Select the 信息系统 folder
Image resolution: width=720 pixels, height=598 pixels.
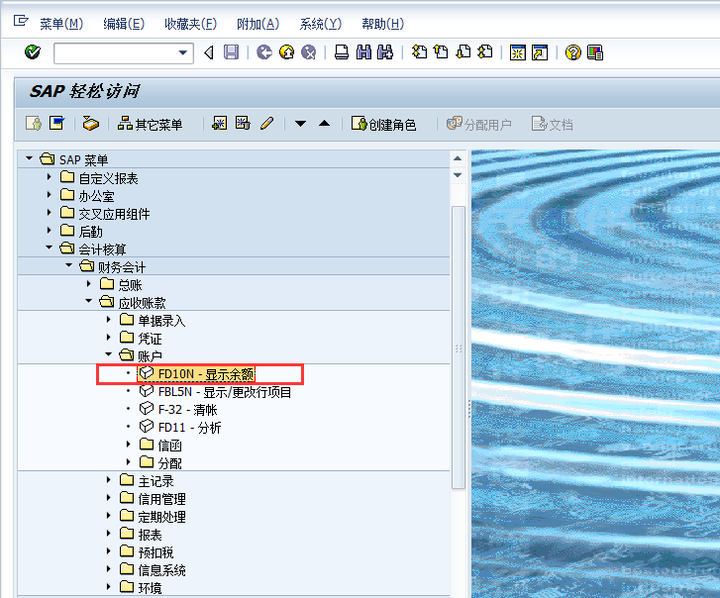click(152, 570)
